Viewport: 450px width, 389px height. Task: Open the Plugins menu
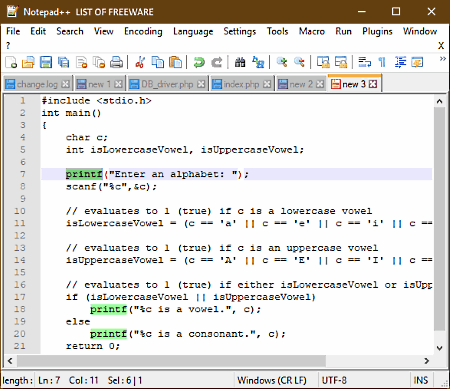377,31
